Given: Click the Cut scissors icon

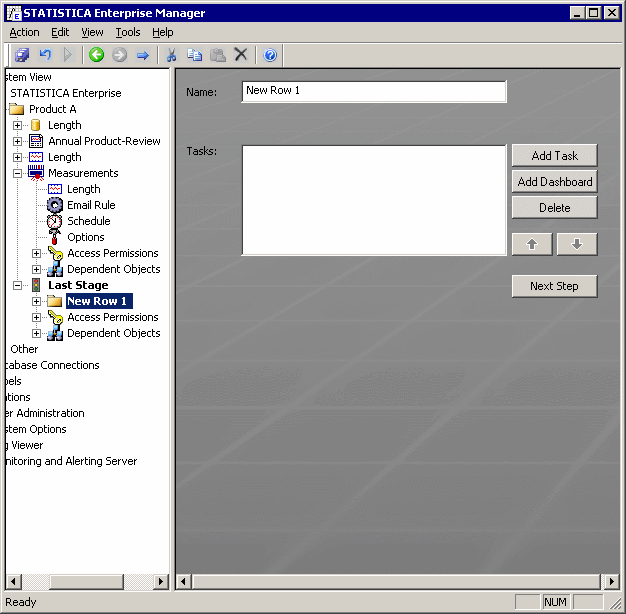Looking at the screenshot, I should tap(171, 55).
